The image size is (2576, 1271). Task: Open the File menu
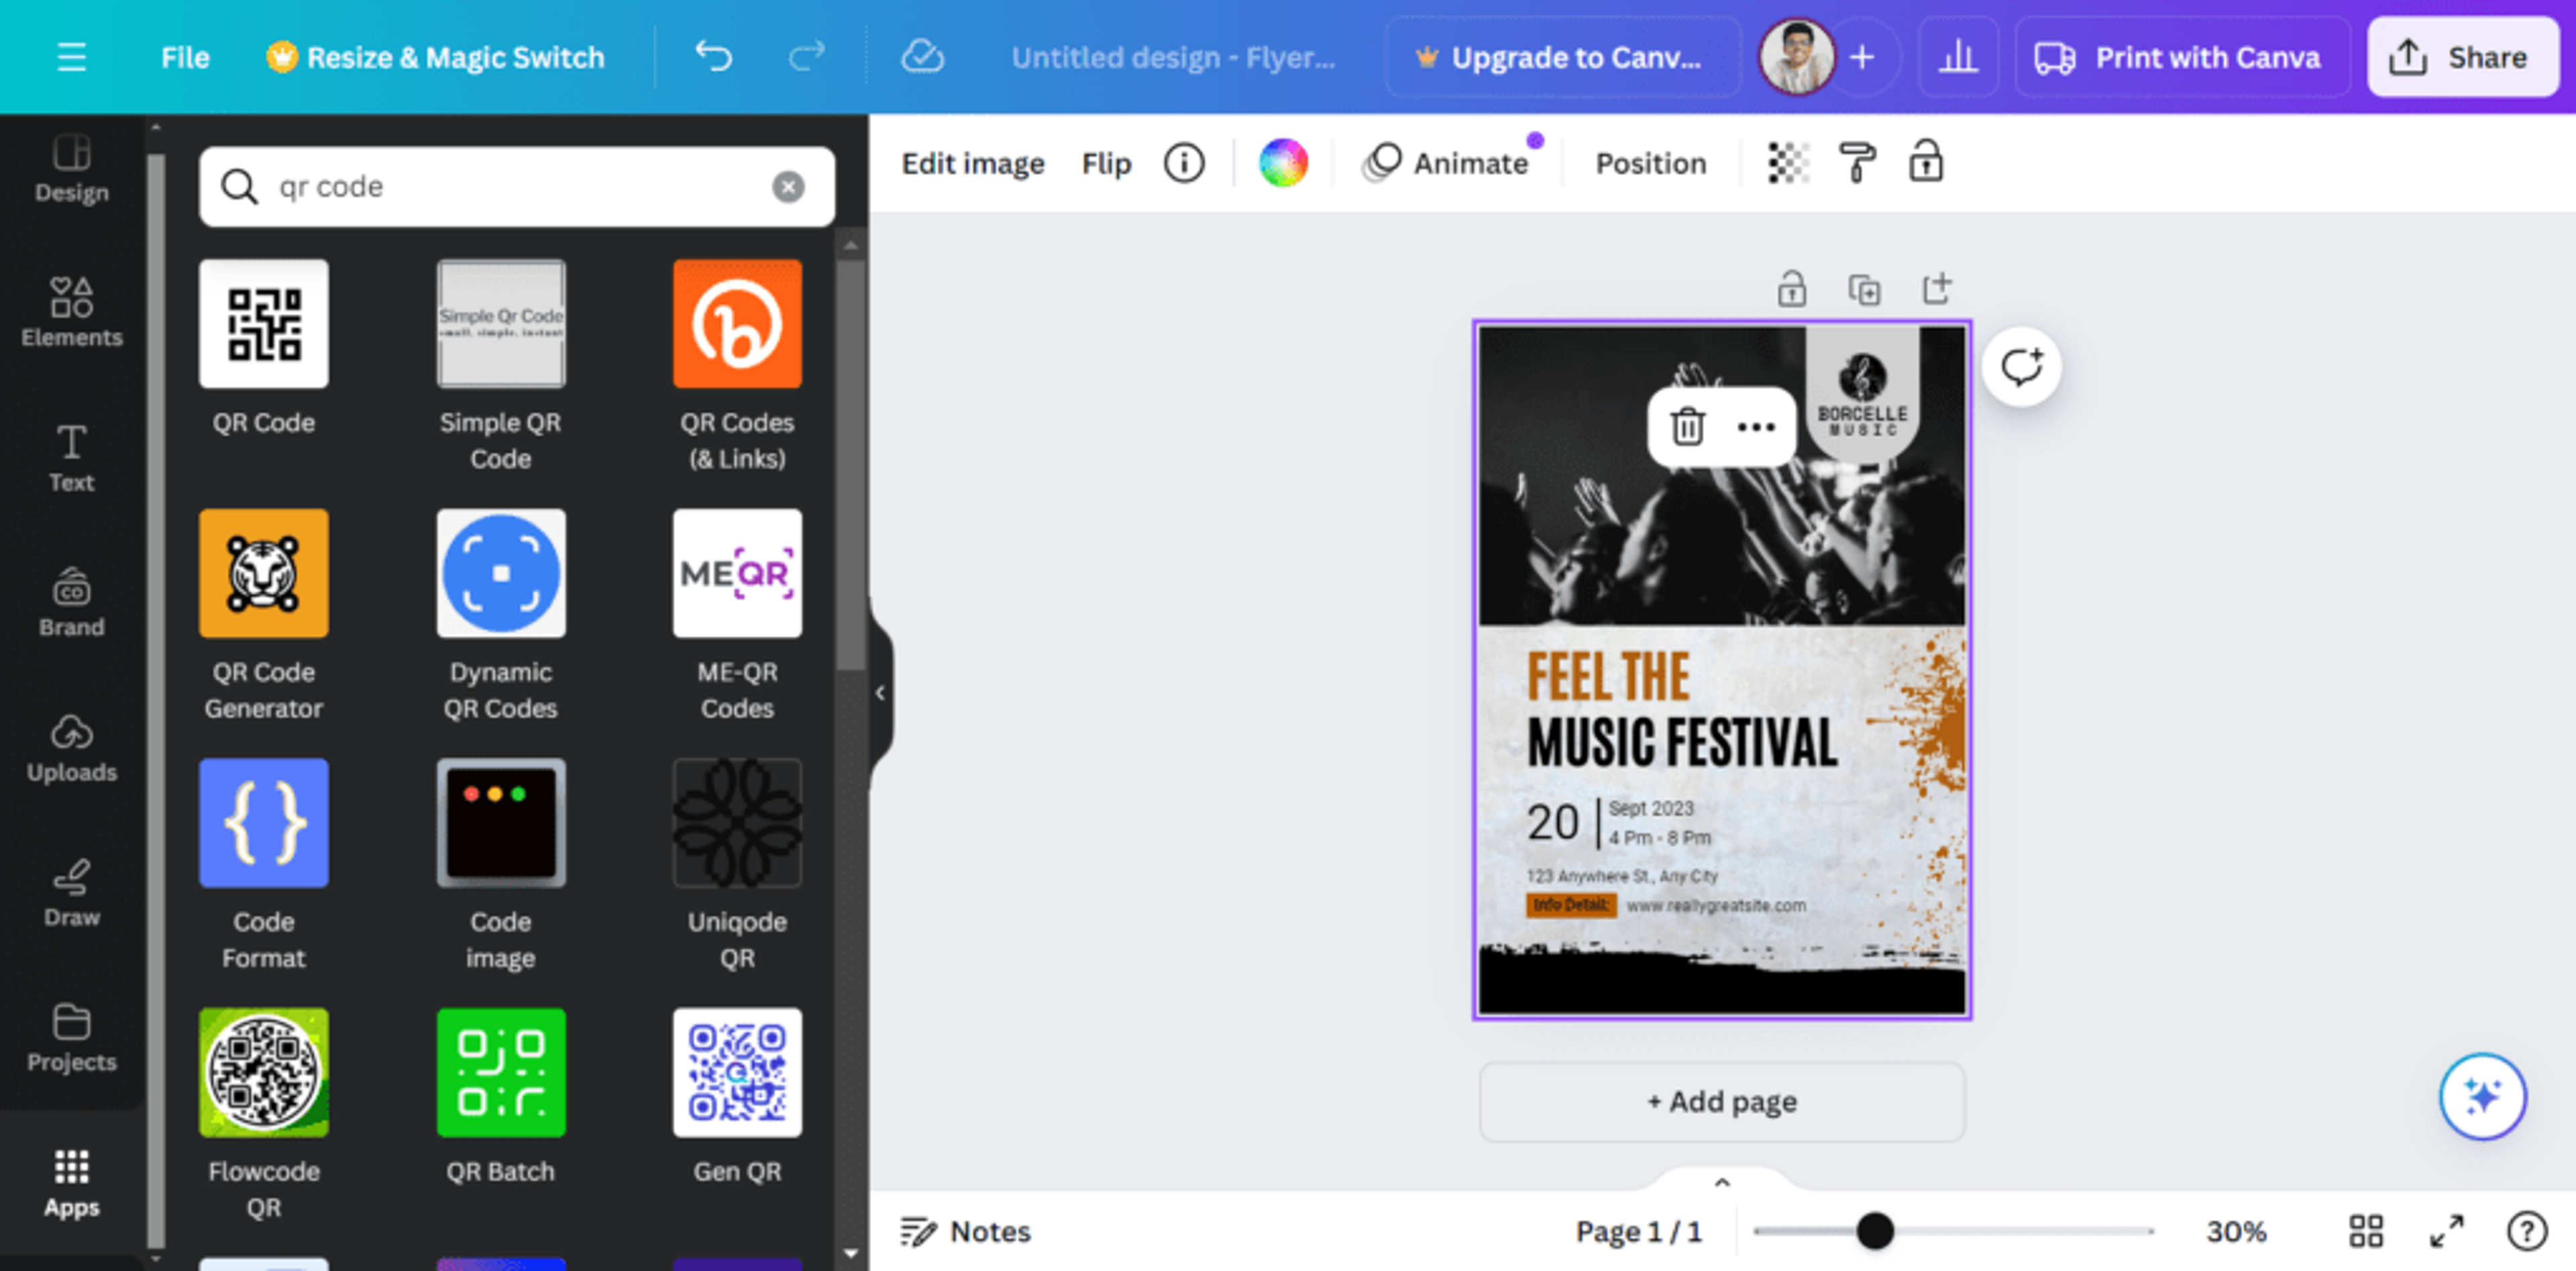click(185, 57)
